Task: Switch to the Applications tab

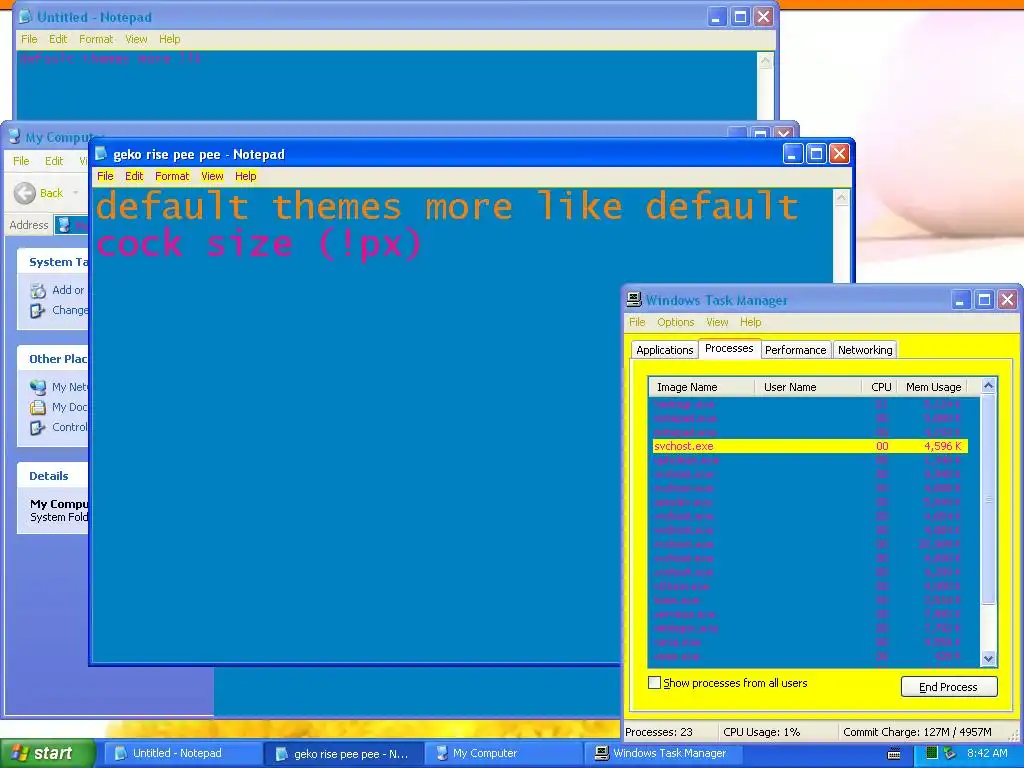Action: (x=664, y=350)
